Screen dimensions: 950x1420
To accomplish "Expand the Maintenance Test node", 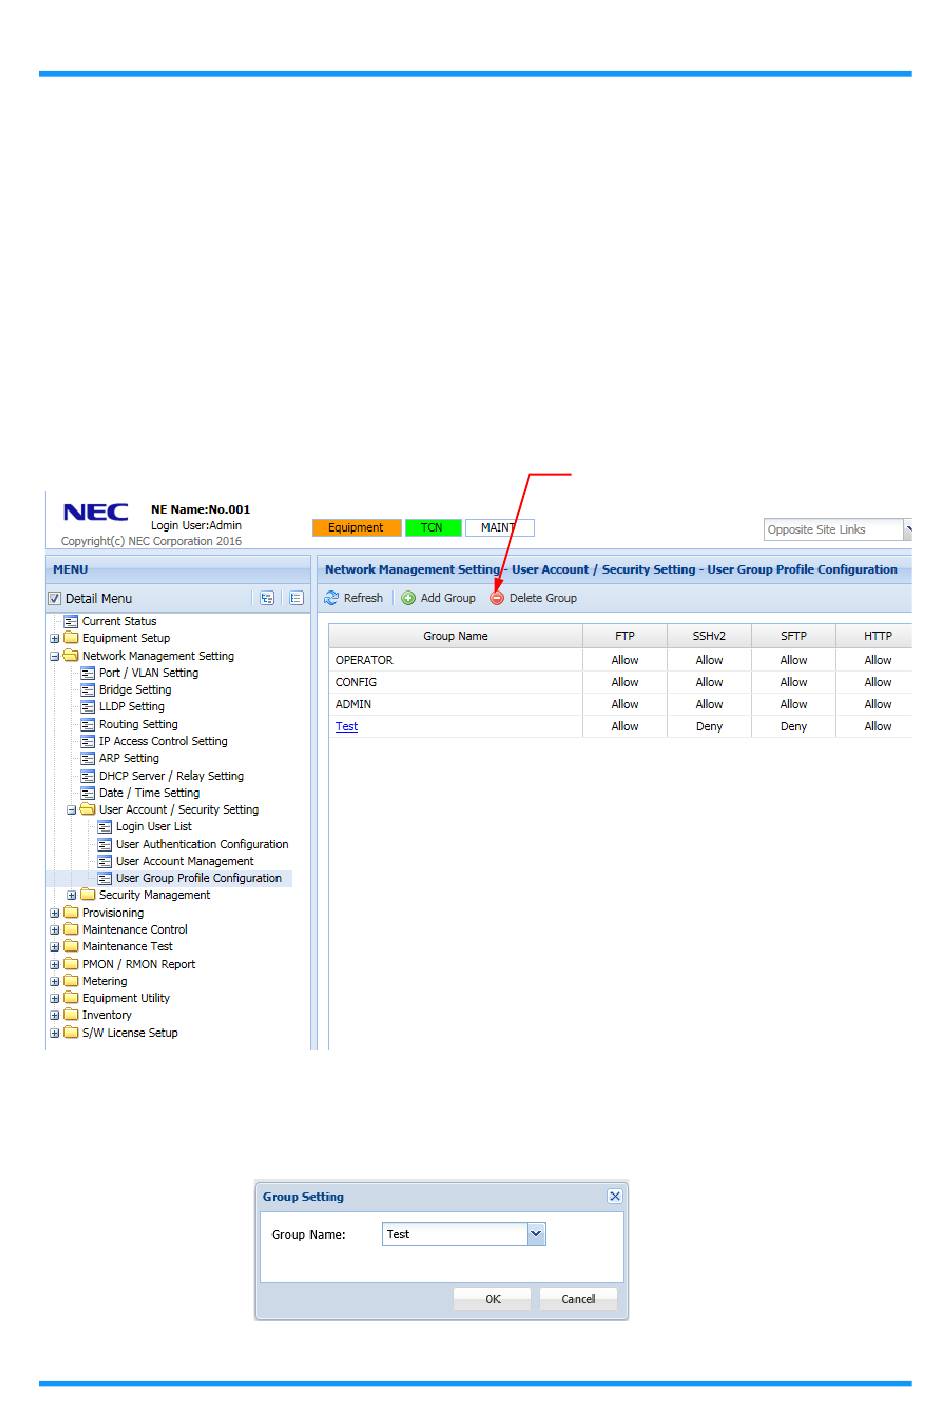I will 55,947.
